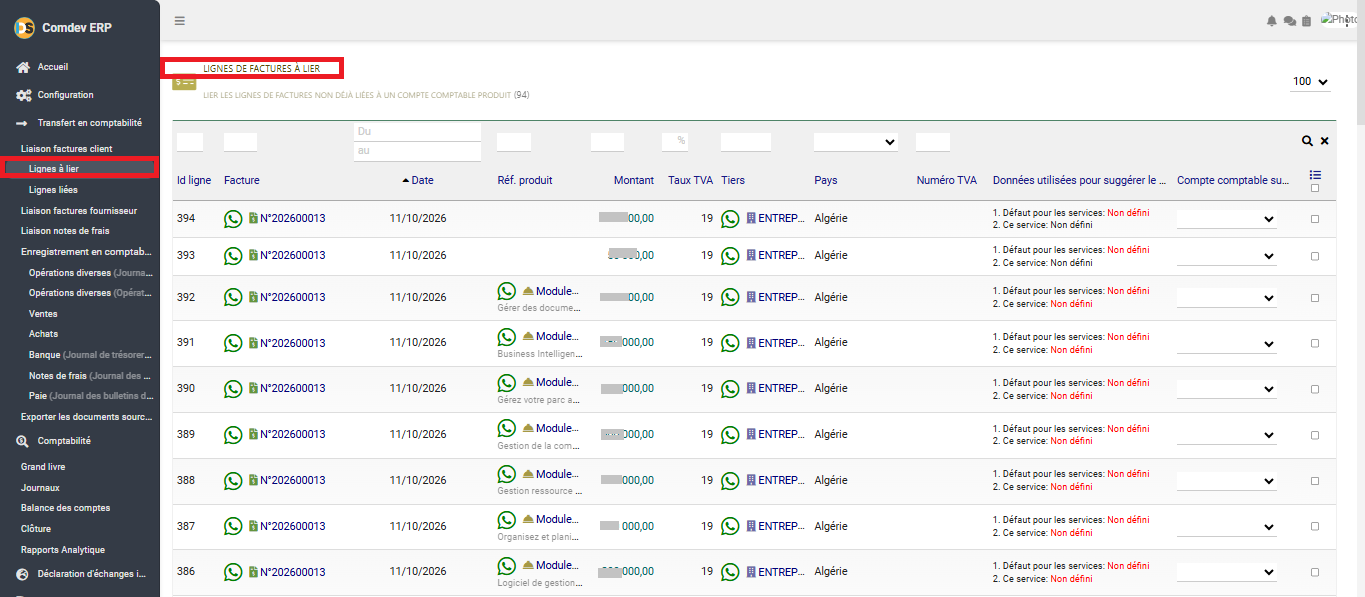Click the invoice document icon in row 391
The height and width of the screenshot is (597, 1365).
click(254, 343)
